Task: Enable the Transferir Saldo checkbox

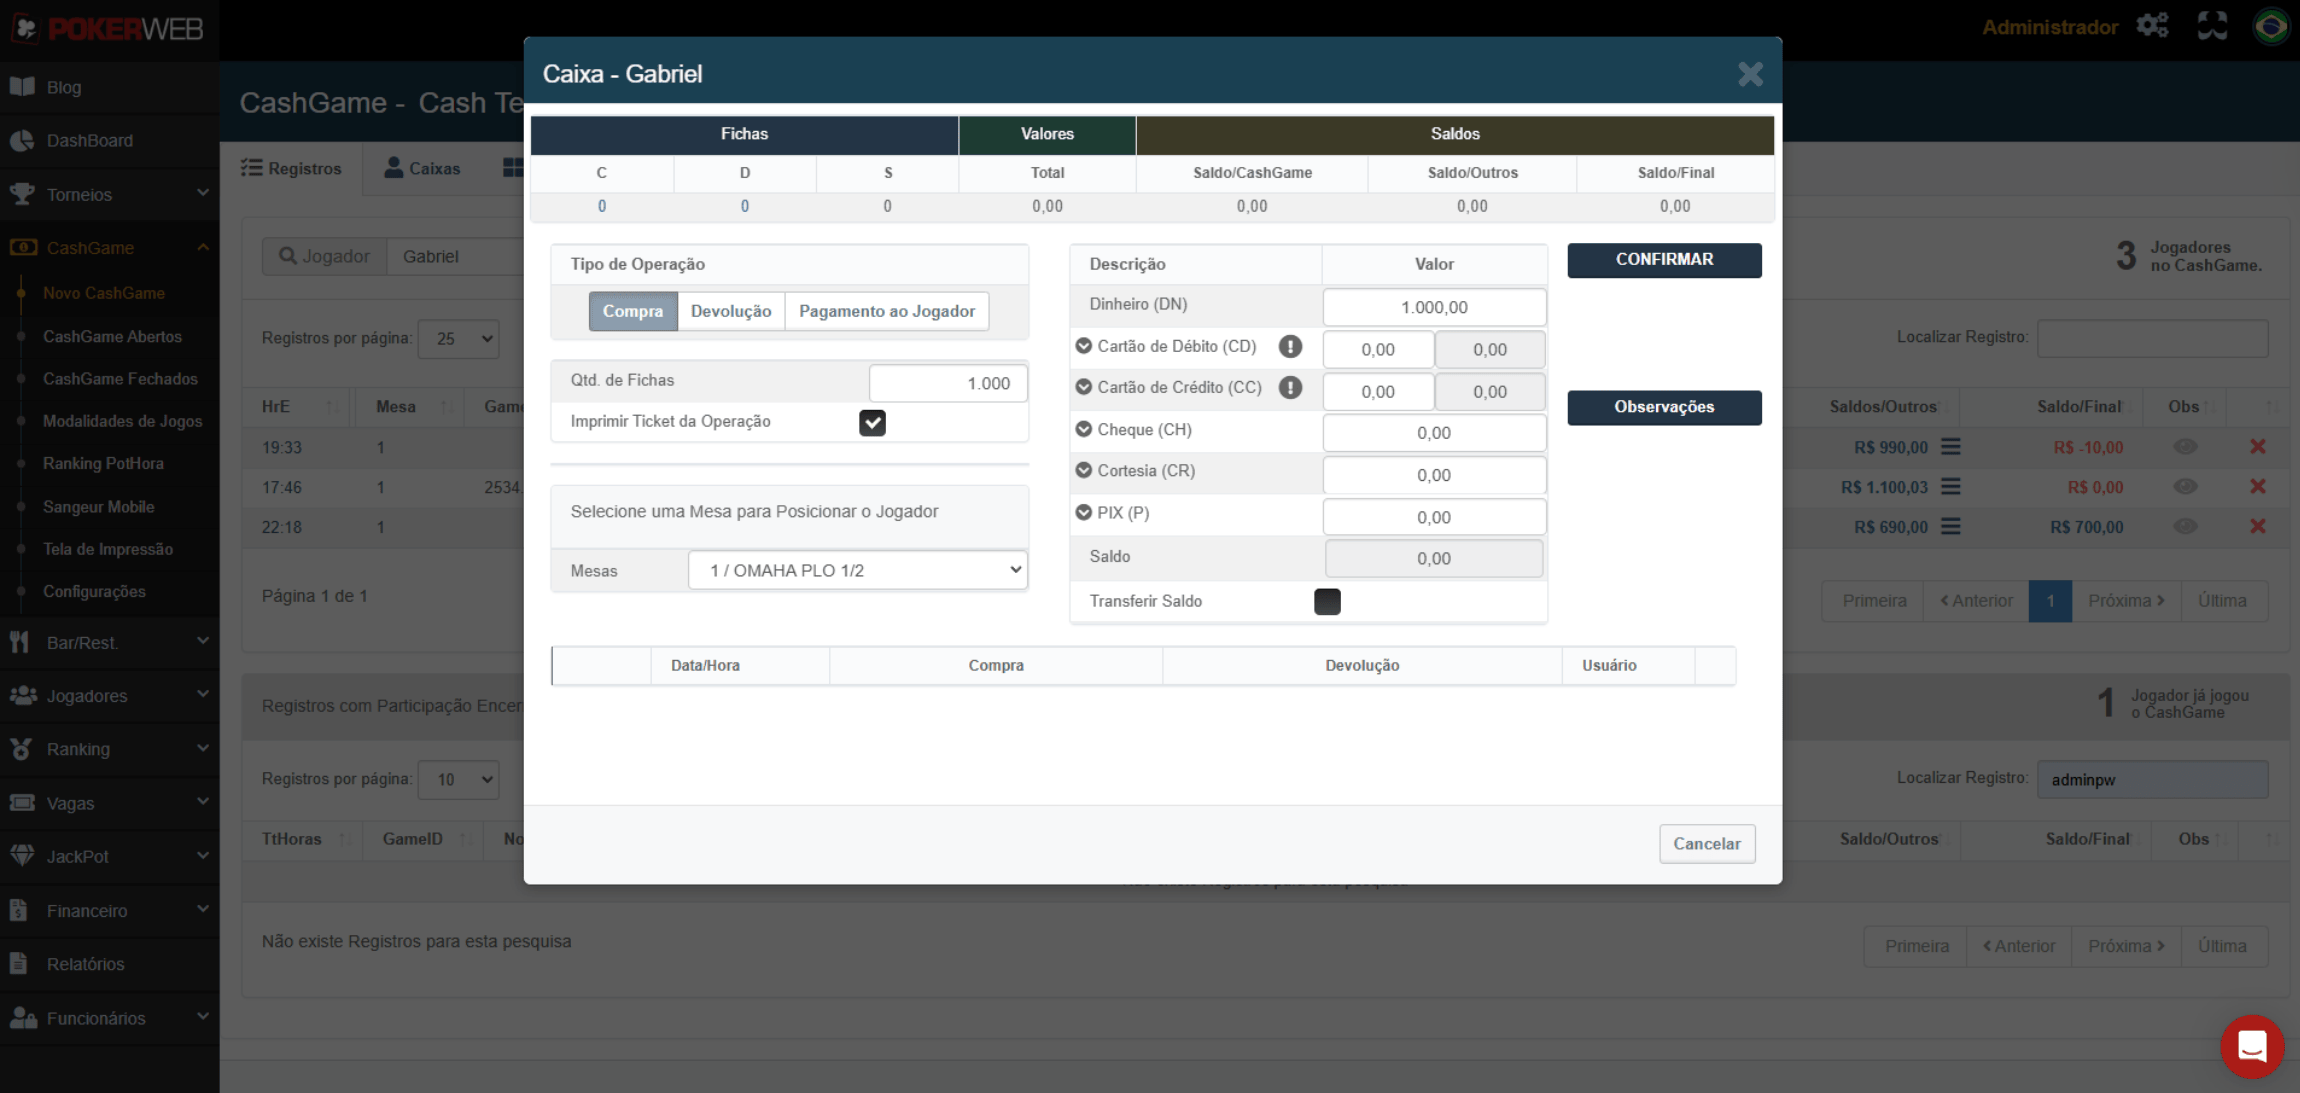Action: [x=1327, y=602]
